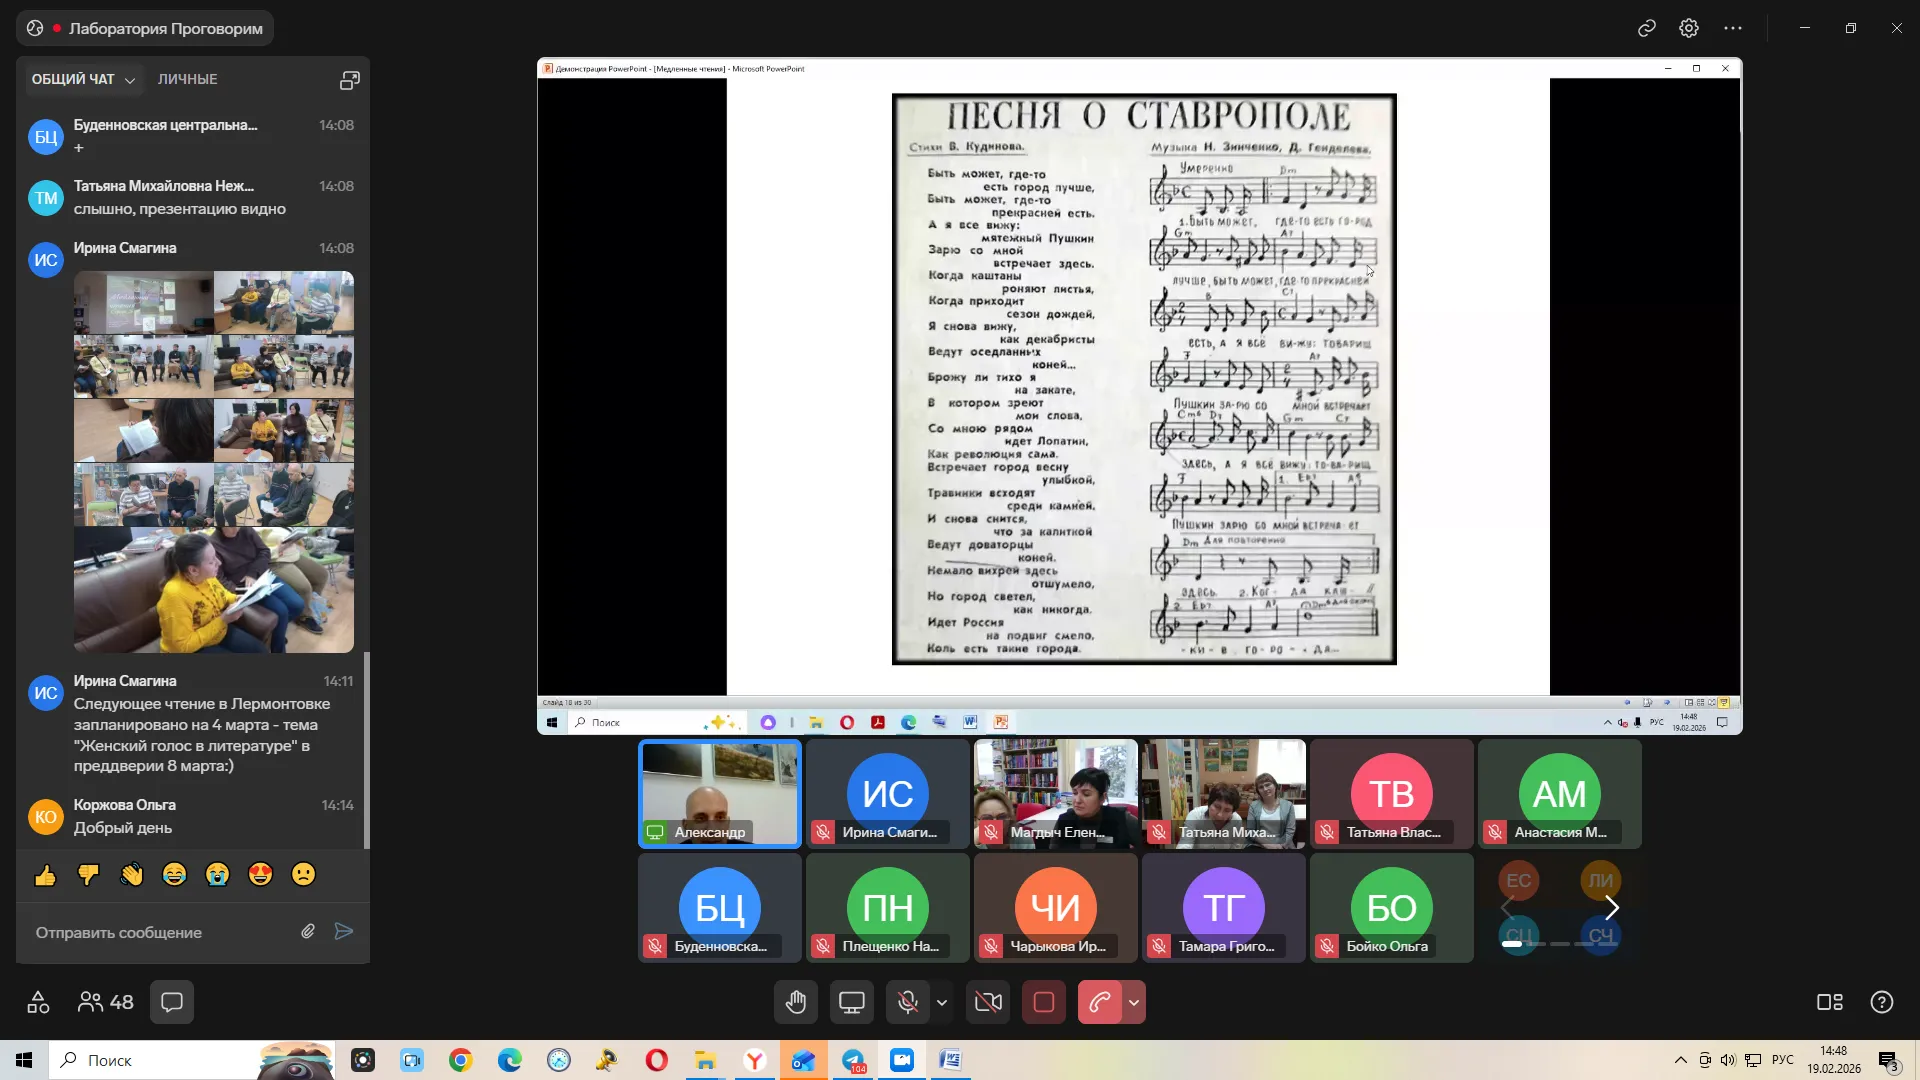The image size is (1920, 1080).
Task: Open the help question mark
Action: pos(1882,1002)
